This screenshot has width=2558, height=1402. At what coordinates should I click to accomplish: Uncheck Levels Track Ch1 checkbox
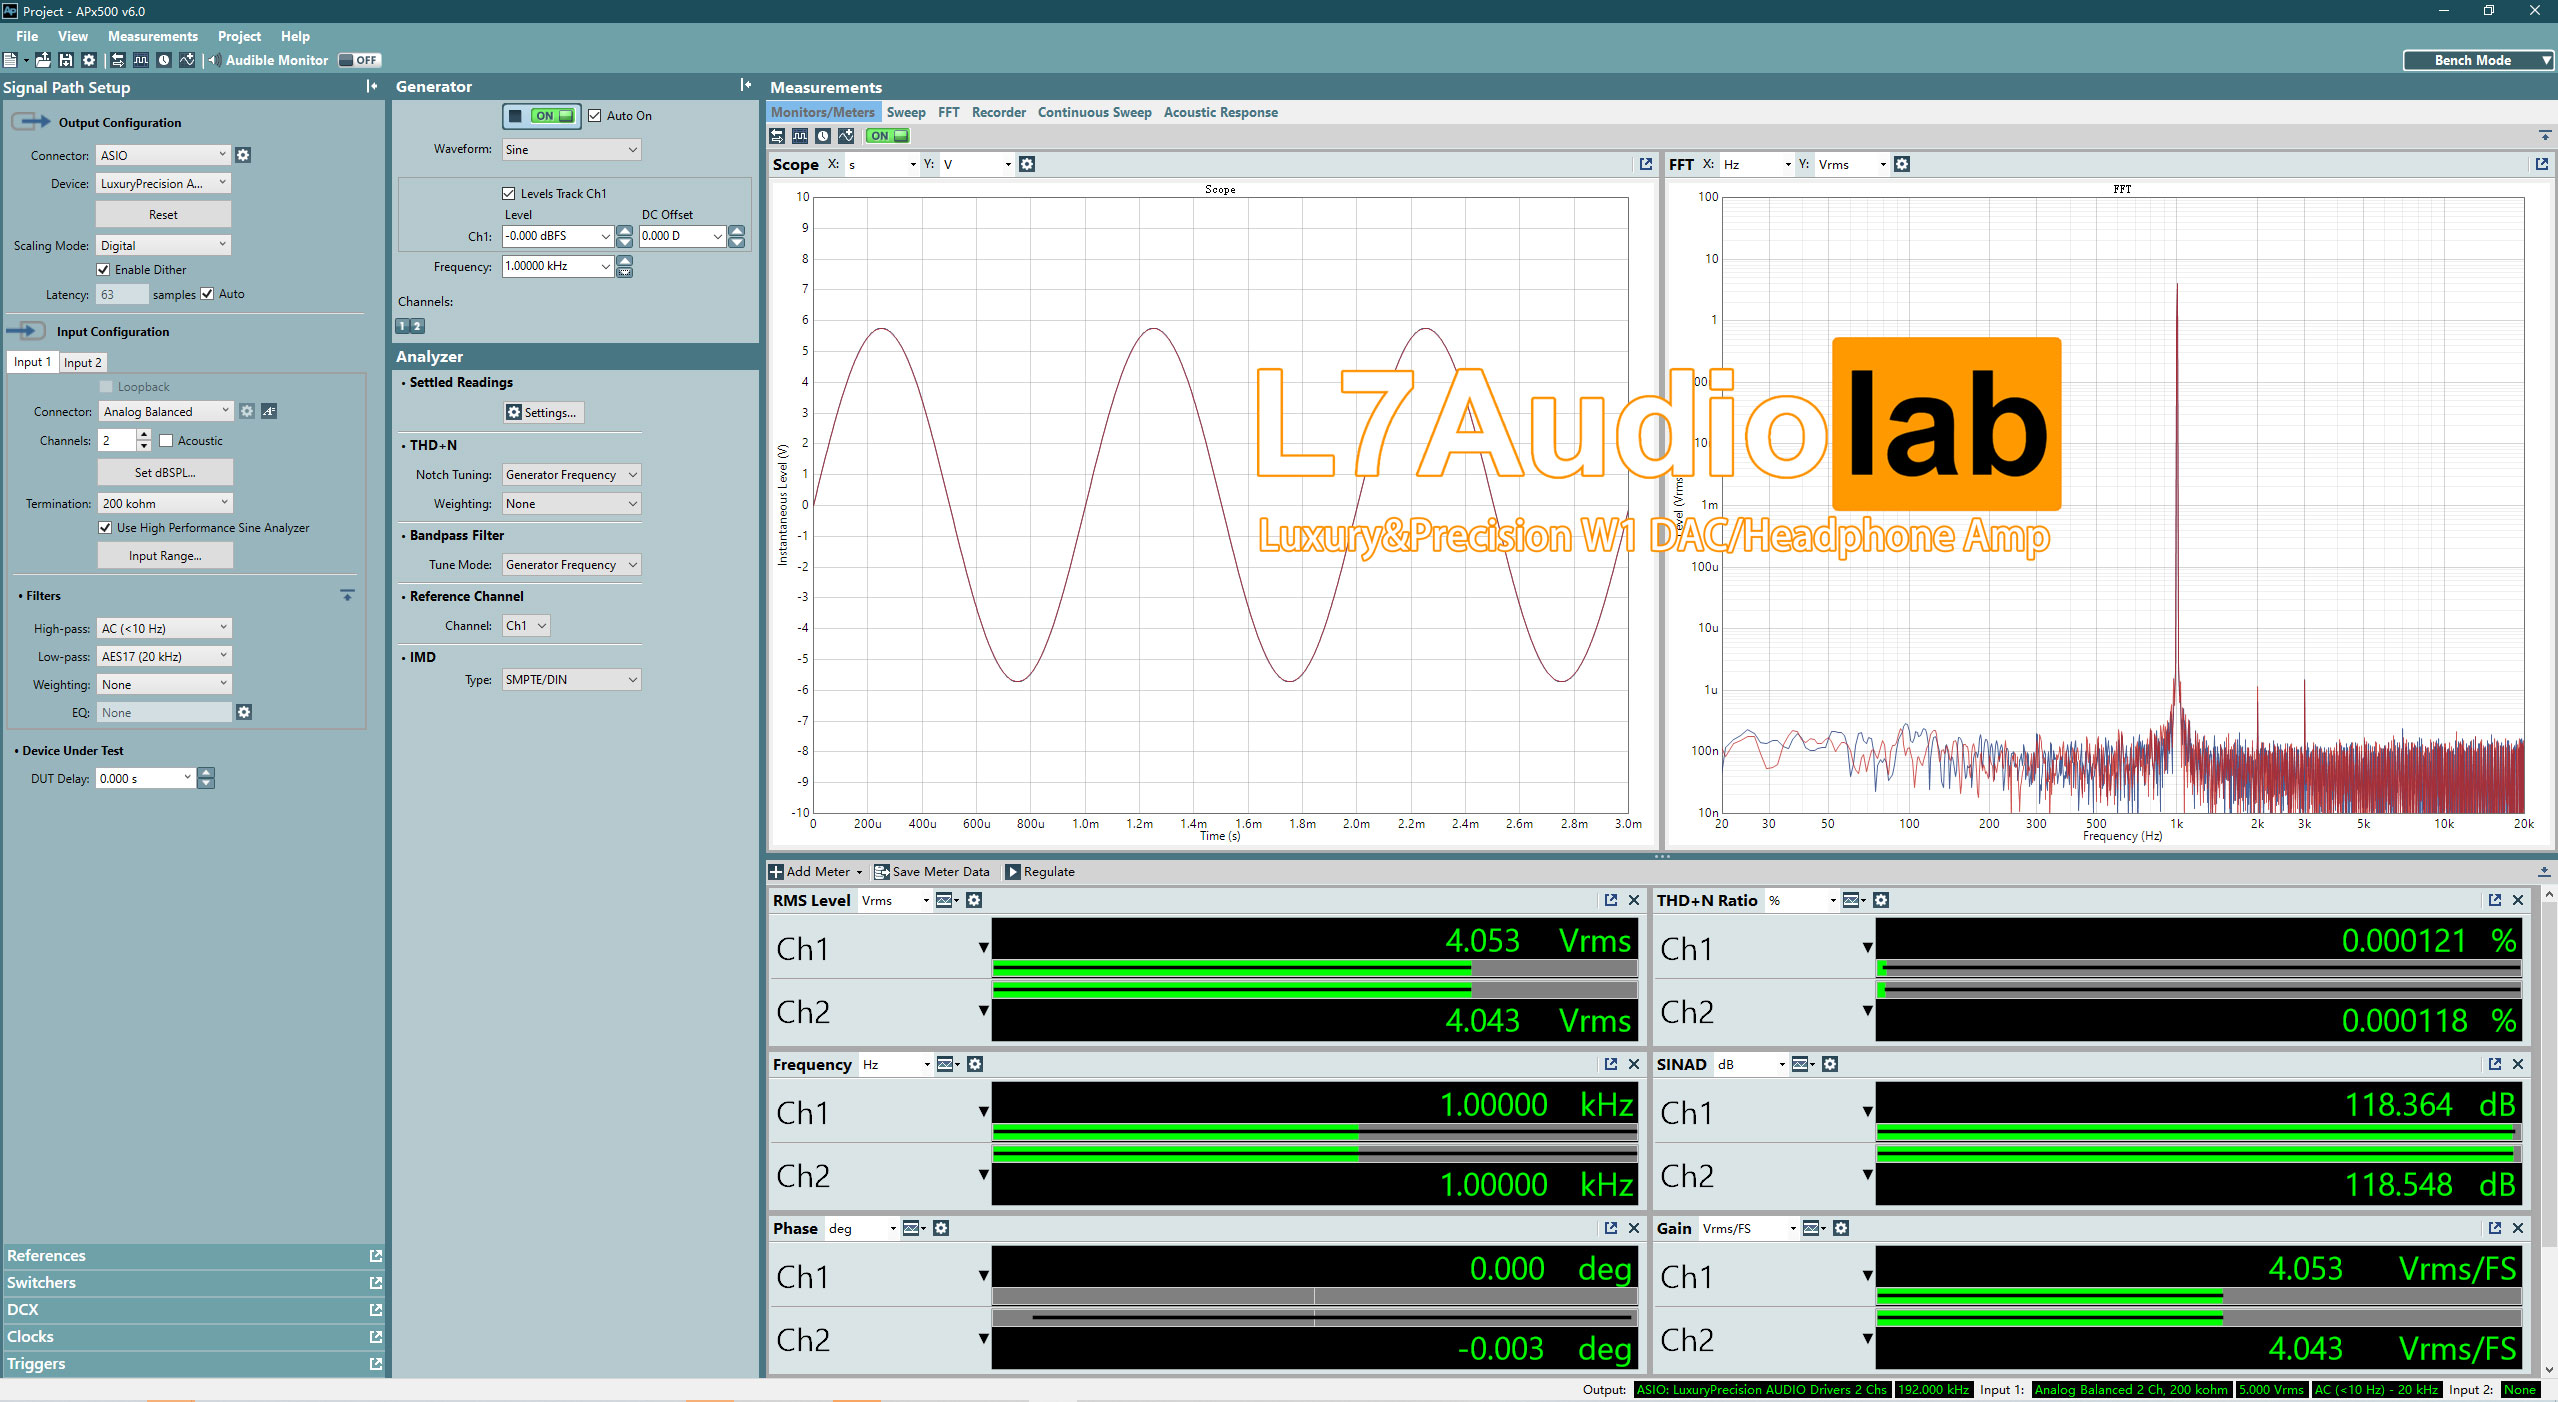point(509,194)
